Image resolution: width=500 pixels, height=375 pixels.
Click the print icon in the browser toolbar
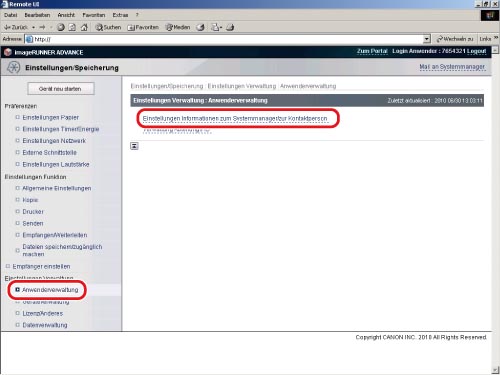tap(230, 27)
